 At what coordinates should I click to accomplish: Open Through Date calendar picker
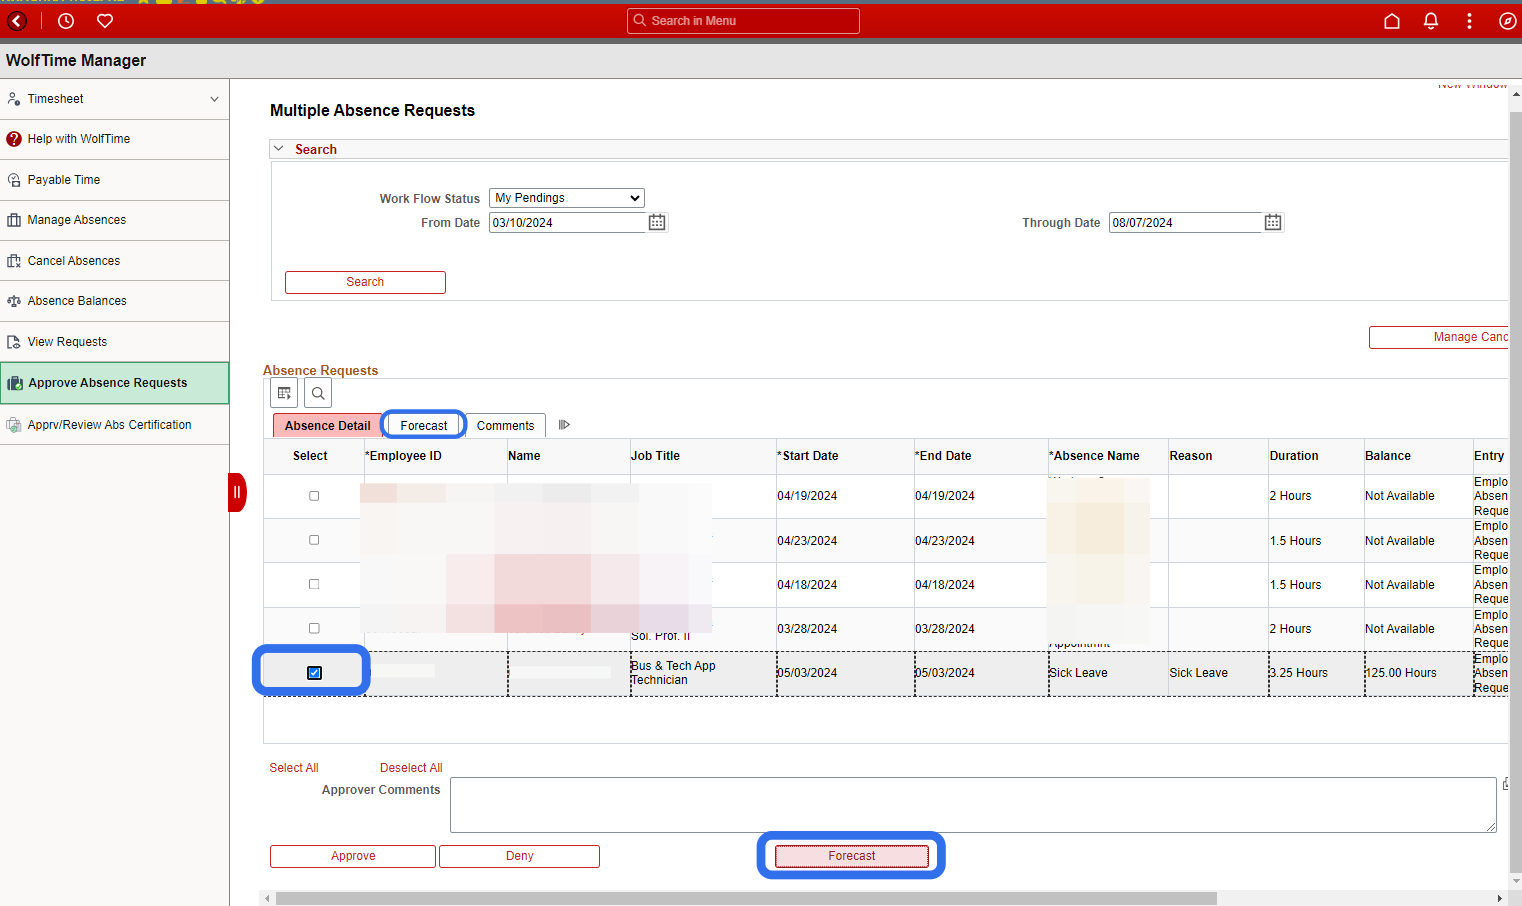[x=1273, y=222]
